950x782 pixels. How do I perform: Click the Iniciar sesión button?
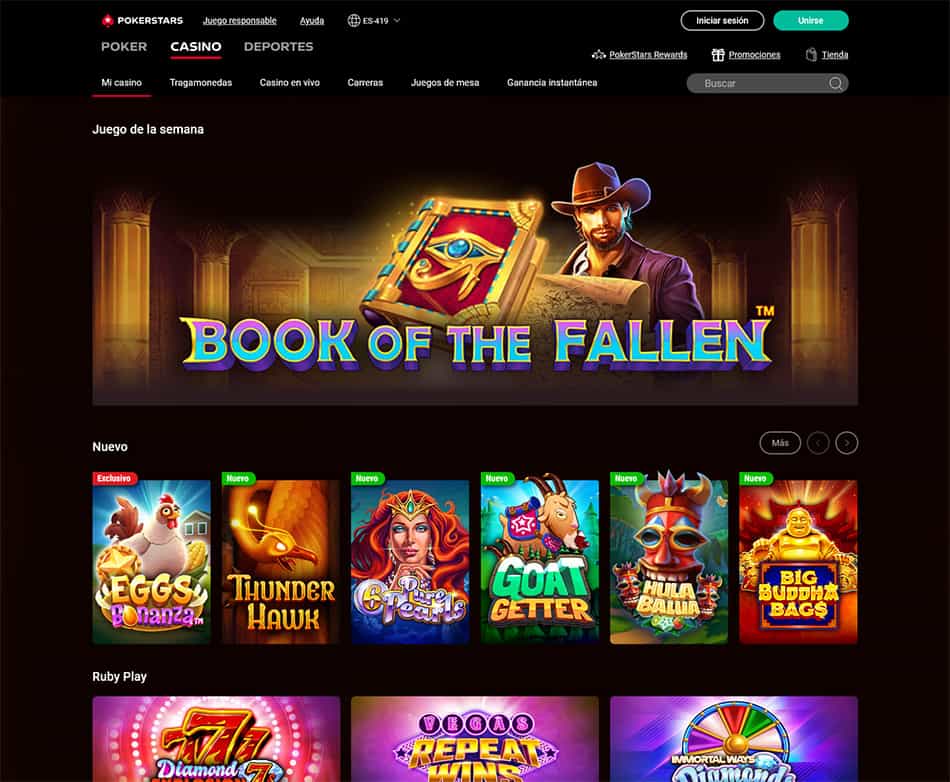pyautogui.click(x=722, y=21)
